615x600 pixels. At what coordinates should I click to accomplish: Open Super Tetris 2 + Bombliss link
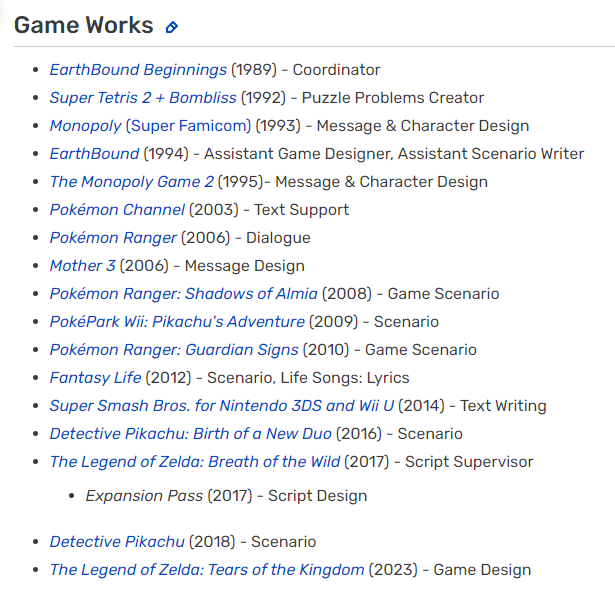143,98
